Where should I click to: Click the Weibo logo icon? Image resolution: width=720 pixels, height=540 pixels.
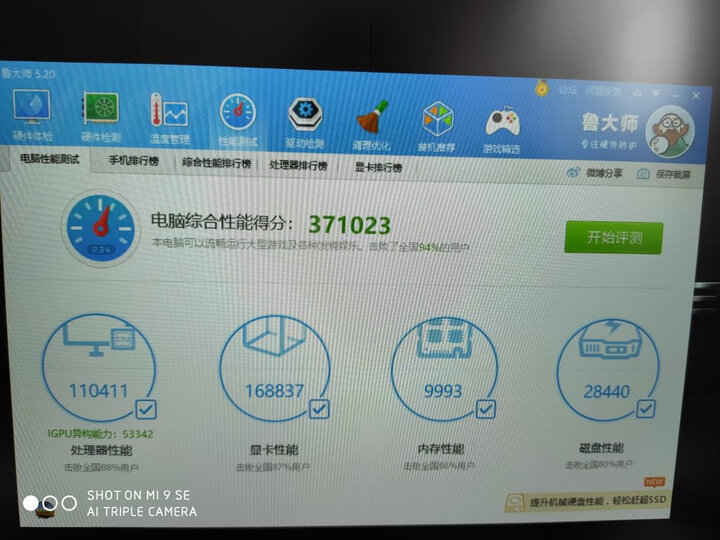(x=573, y=173)
